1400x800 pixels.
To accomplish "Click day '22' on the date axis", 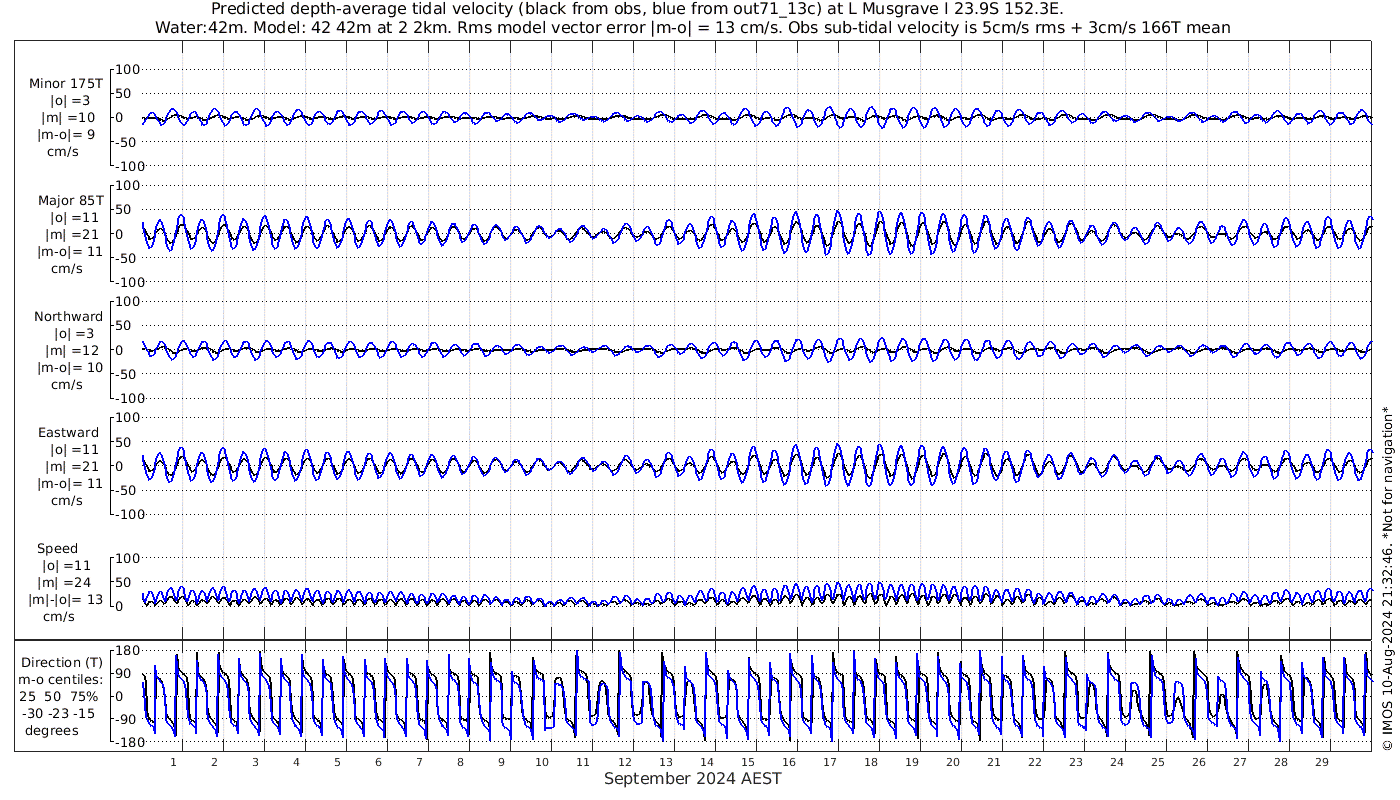I will pos(1034,762).
